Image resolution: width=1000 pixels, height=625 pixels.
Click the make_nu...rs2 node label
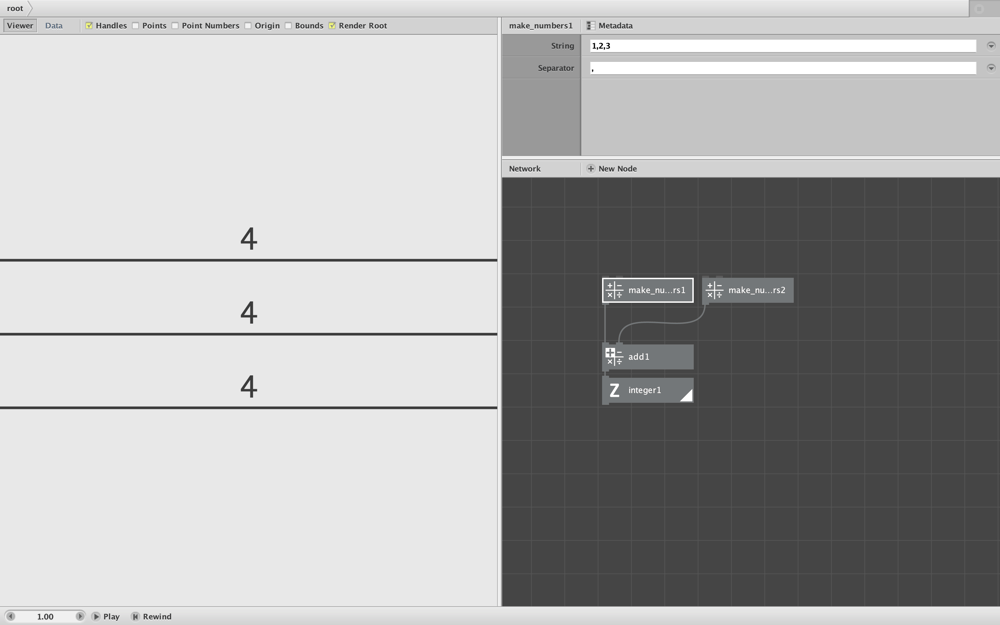[x=756, y=290]
